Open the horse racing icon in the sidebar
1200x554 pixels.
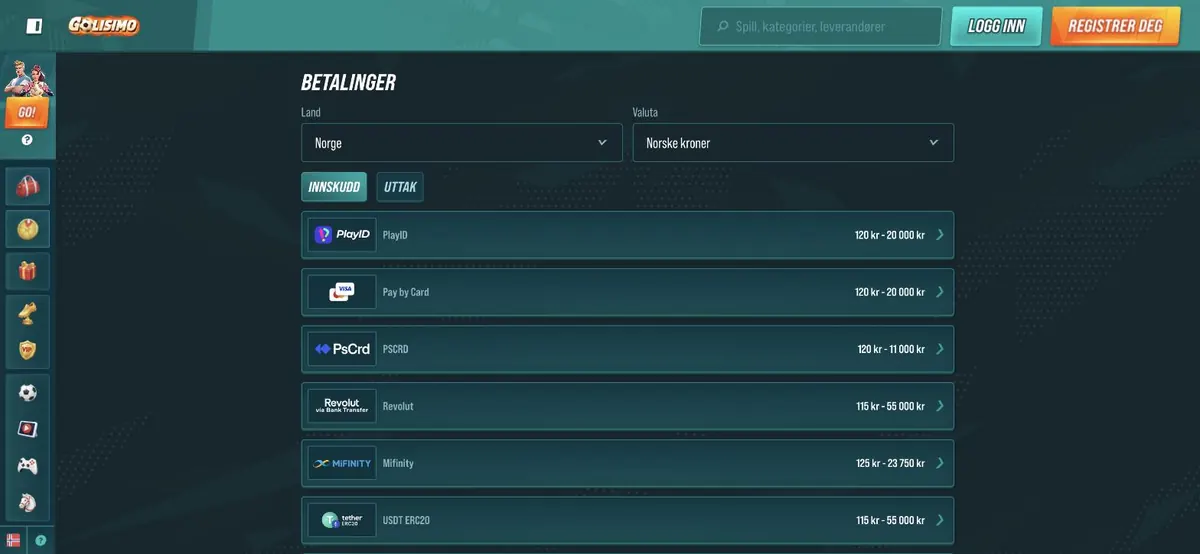coord(27,502)
